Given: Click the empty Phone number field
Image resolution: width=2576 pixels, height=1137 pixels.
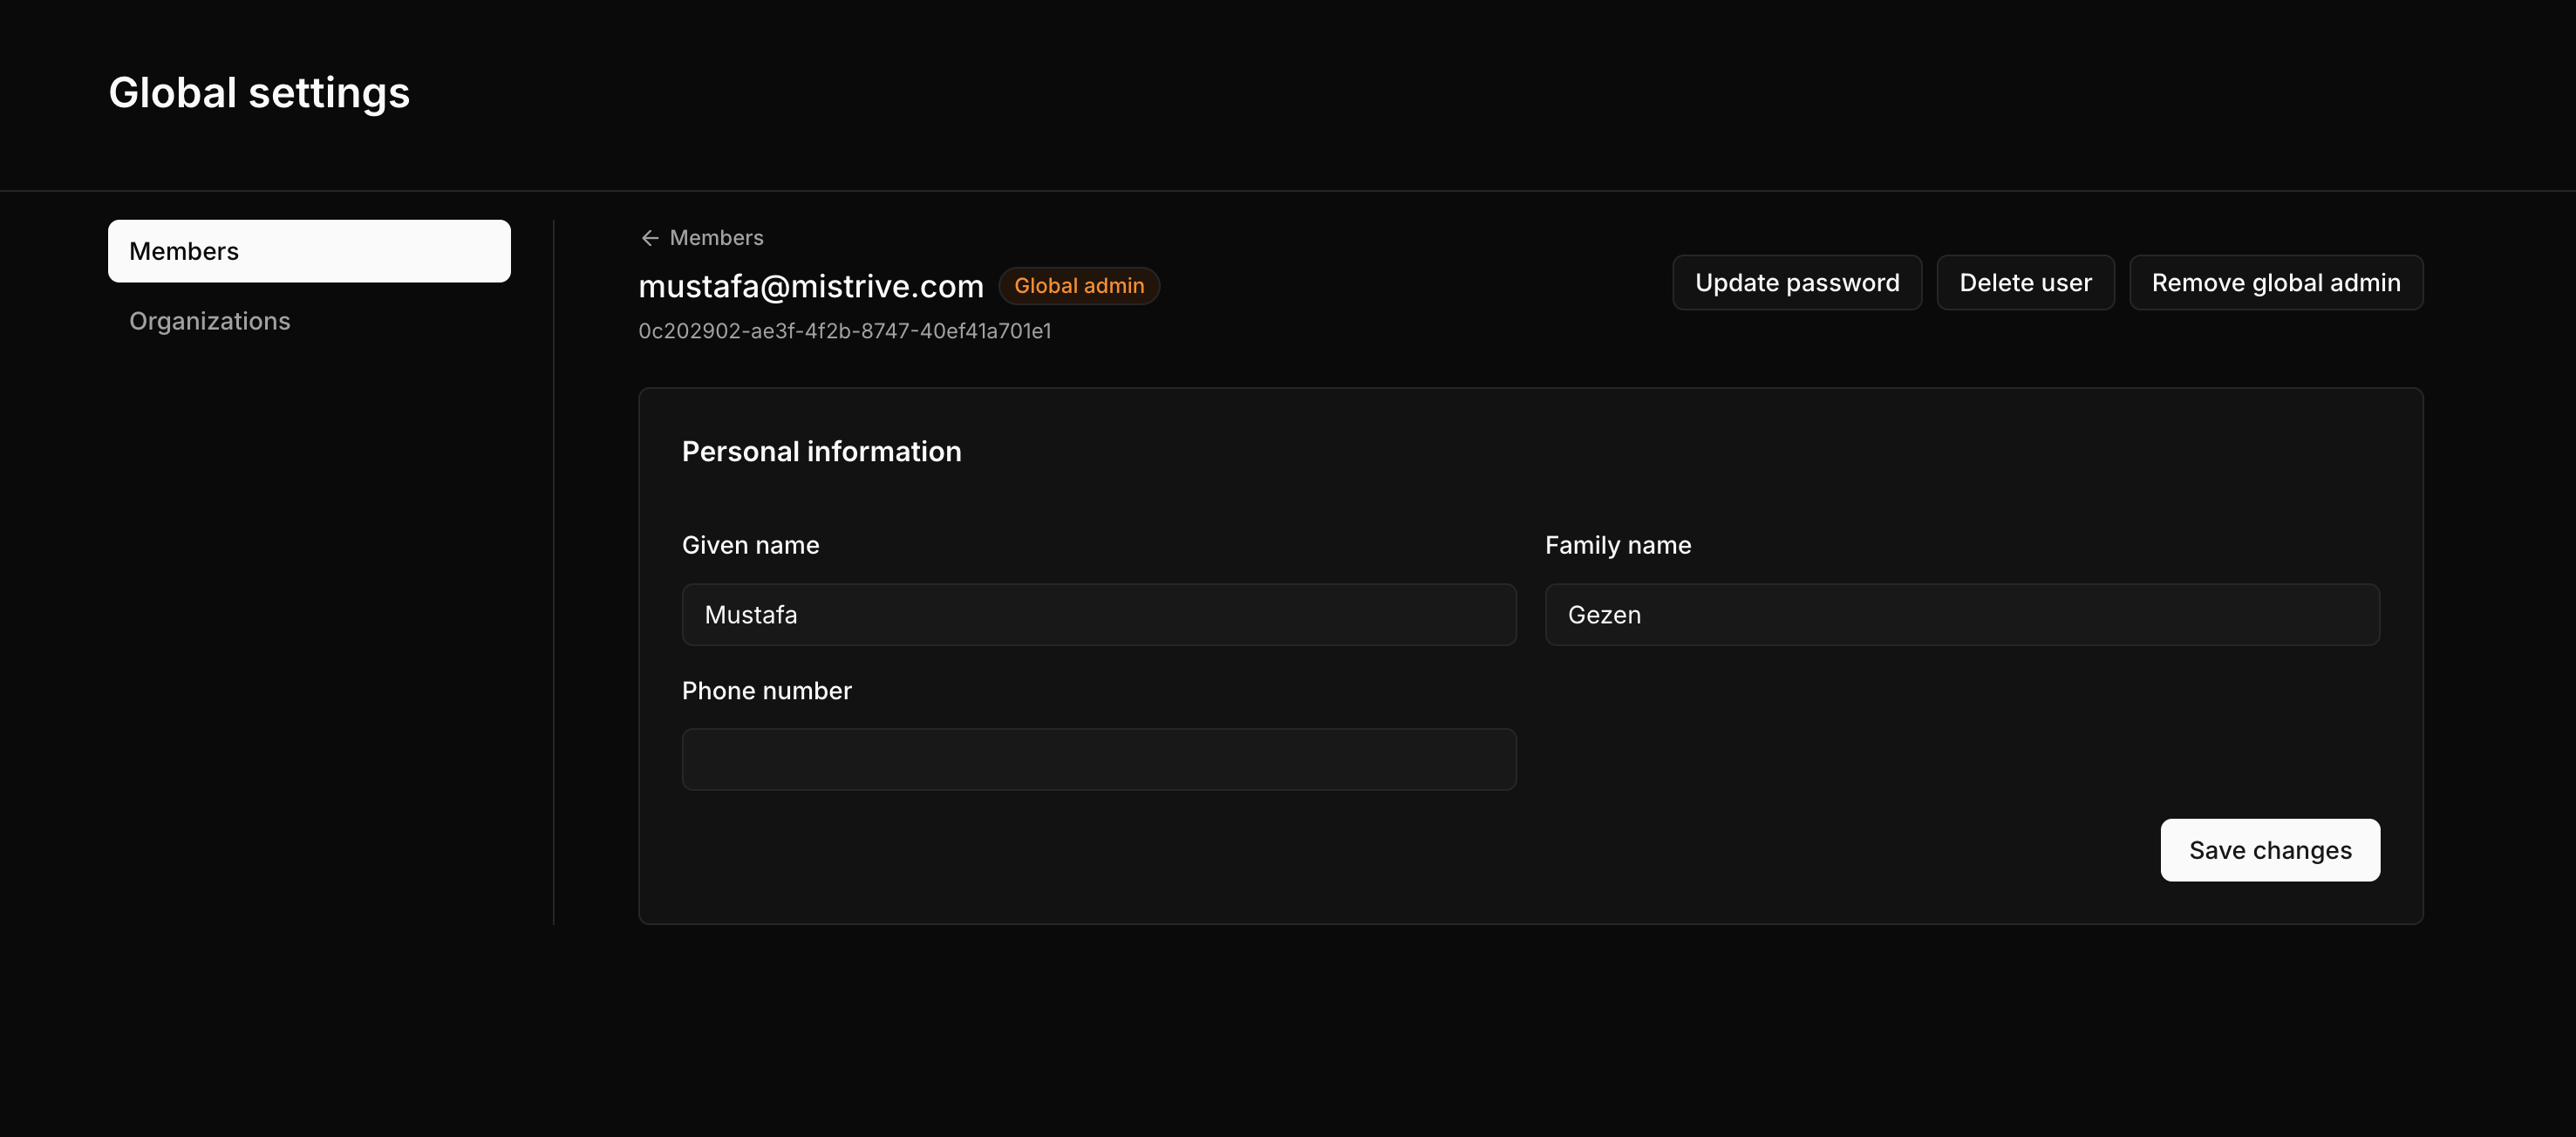Looking at the screenshot, I should click(x=1099, y=759).
